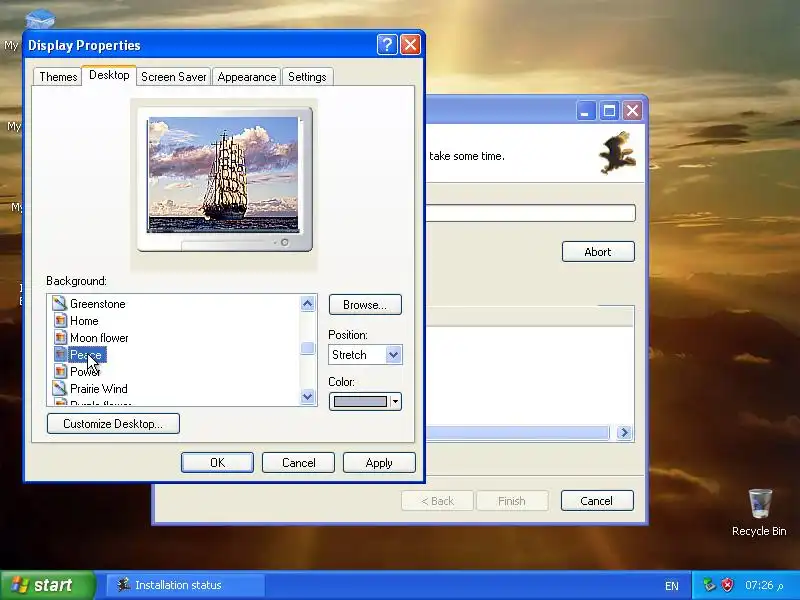The height and width of the screenshot is (600, 800).
Task: Click background list scroll up arrow
Action: point(307,304)
